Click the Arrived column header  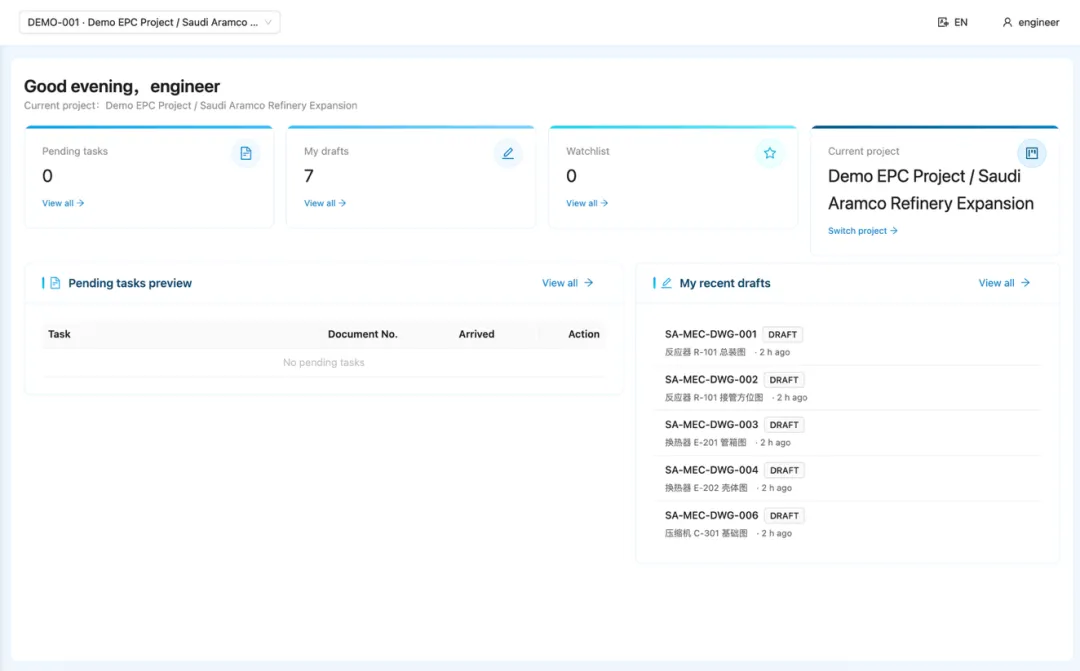pyautogui.click(x=477, y=334)
